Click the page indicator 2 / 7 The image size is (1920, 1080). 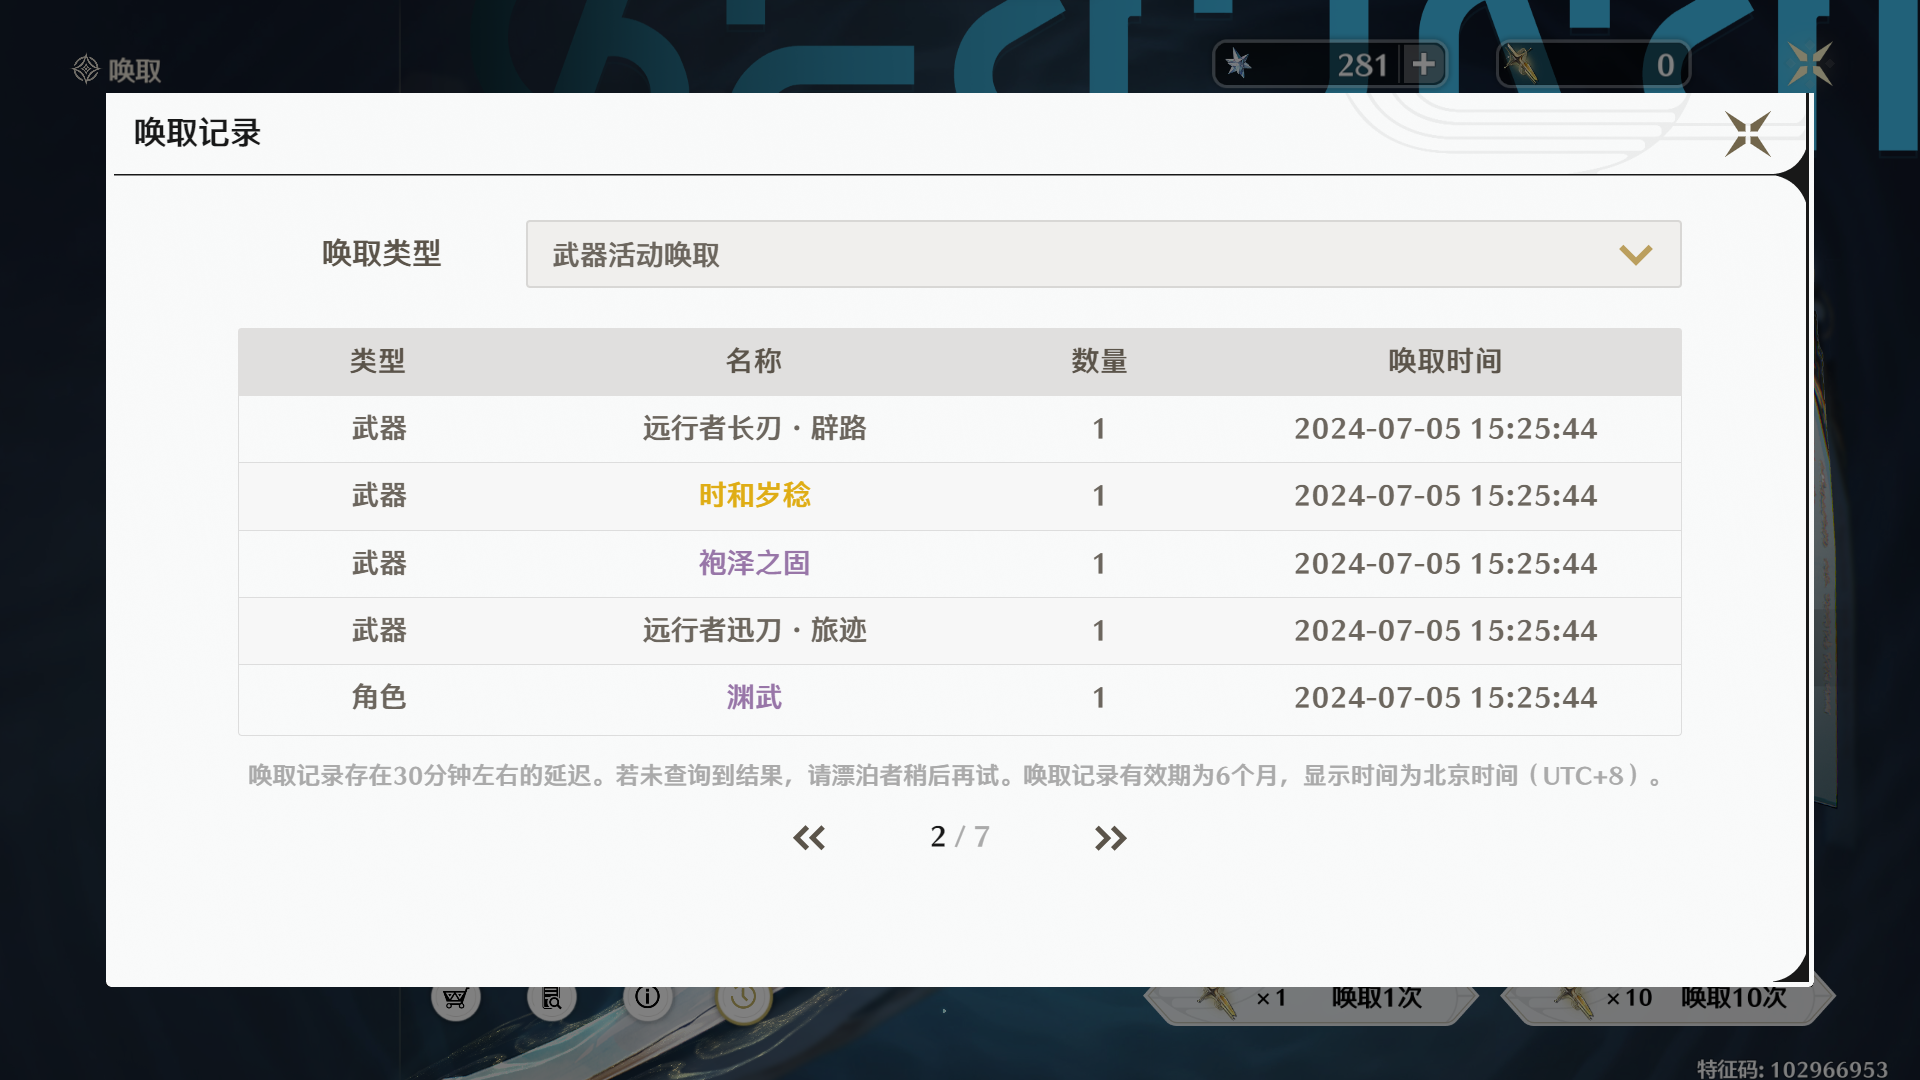pyautogui.click(x=959, y=837)
